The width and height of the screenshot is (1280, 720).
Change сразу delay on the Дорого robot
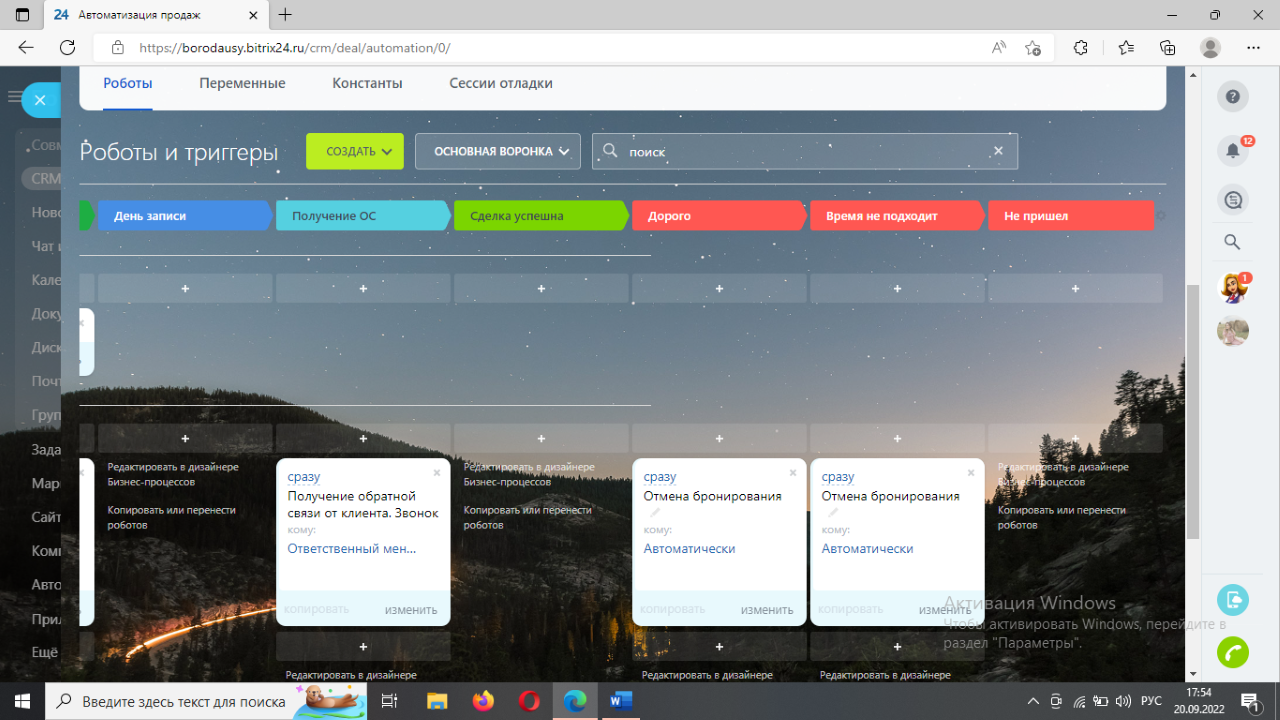tap(660, 477)
